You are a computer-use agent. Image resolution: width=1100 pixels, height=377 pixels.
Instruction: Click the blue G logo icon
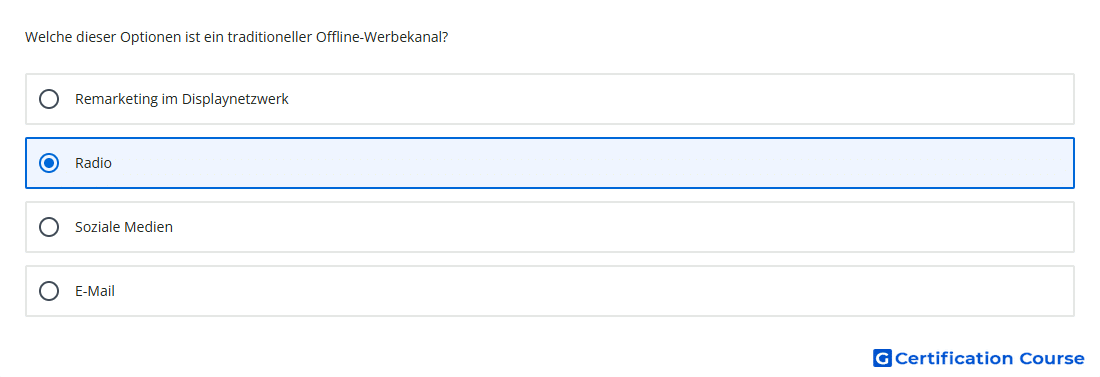[x=882, y=358]
